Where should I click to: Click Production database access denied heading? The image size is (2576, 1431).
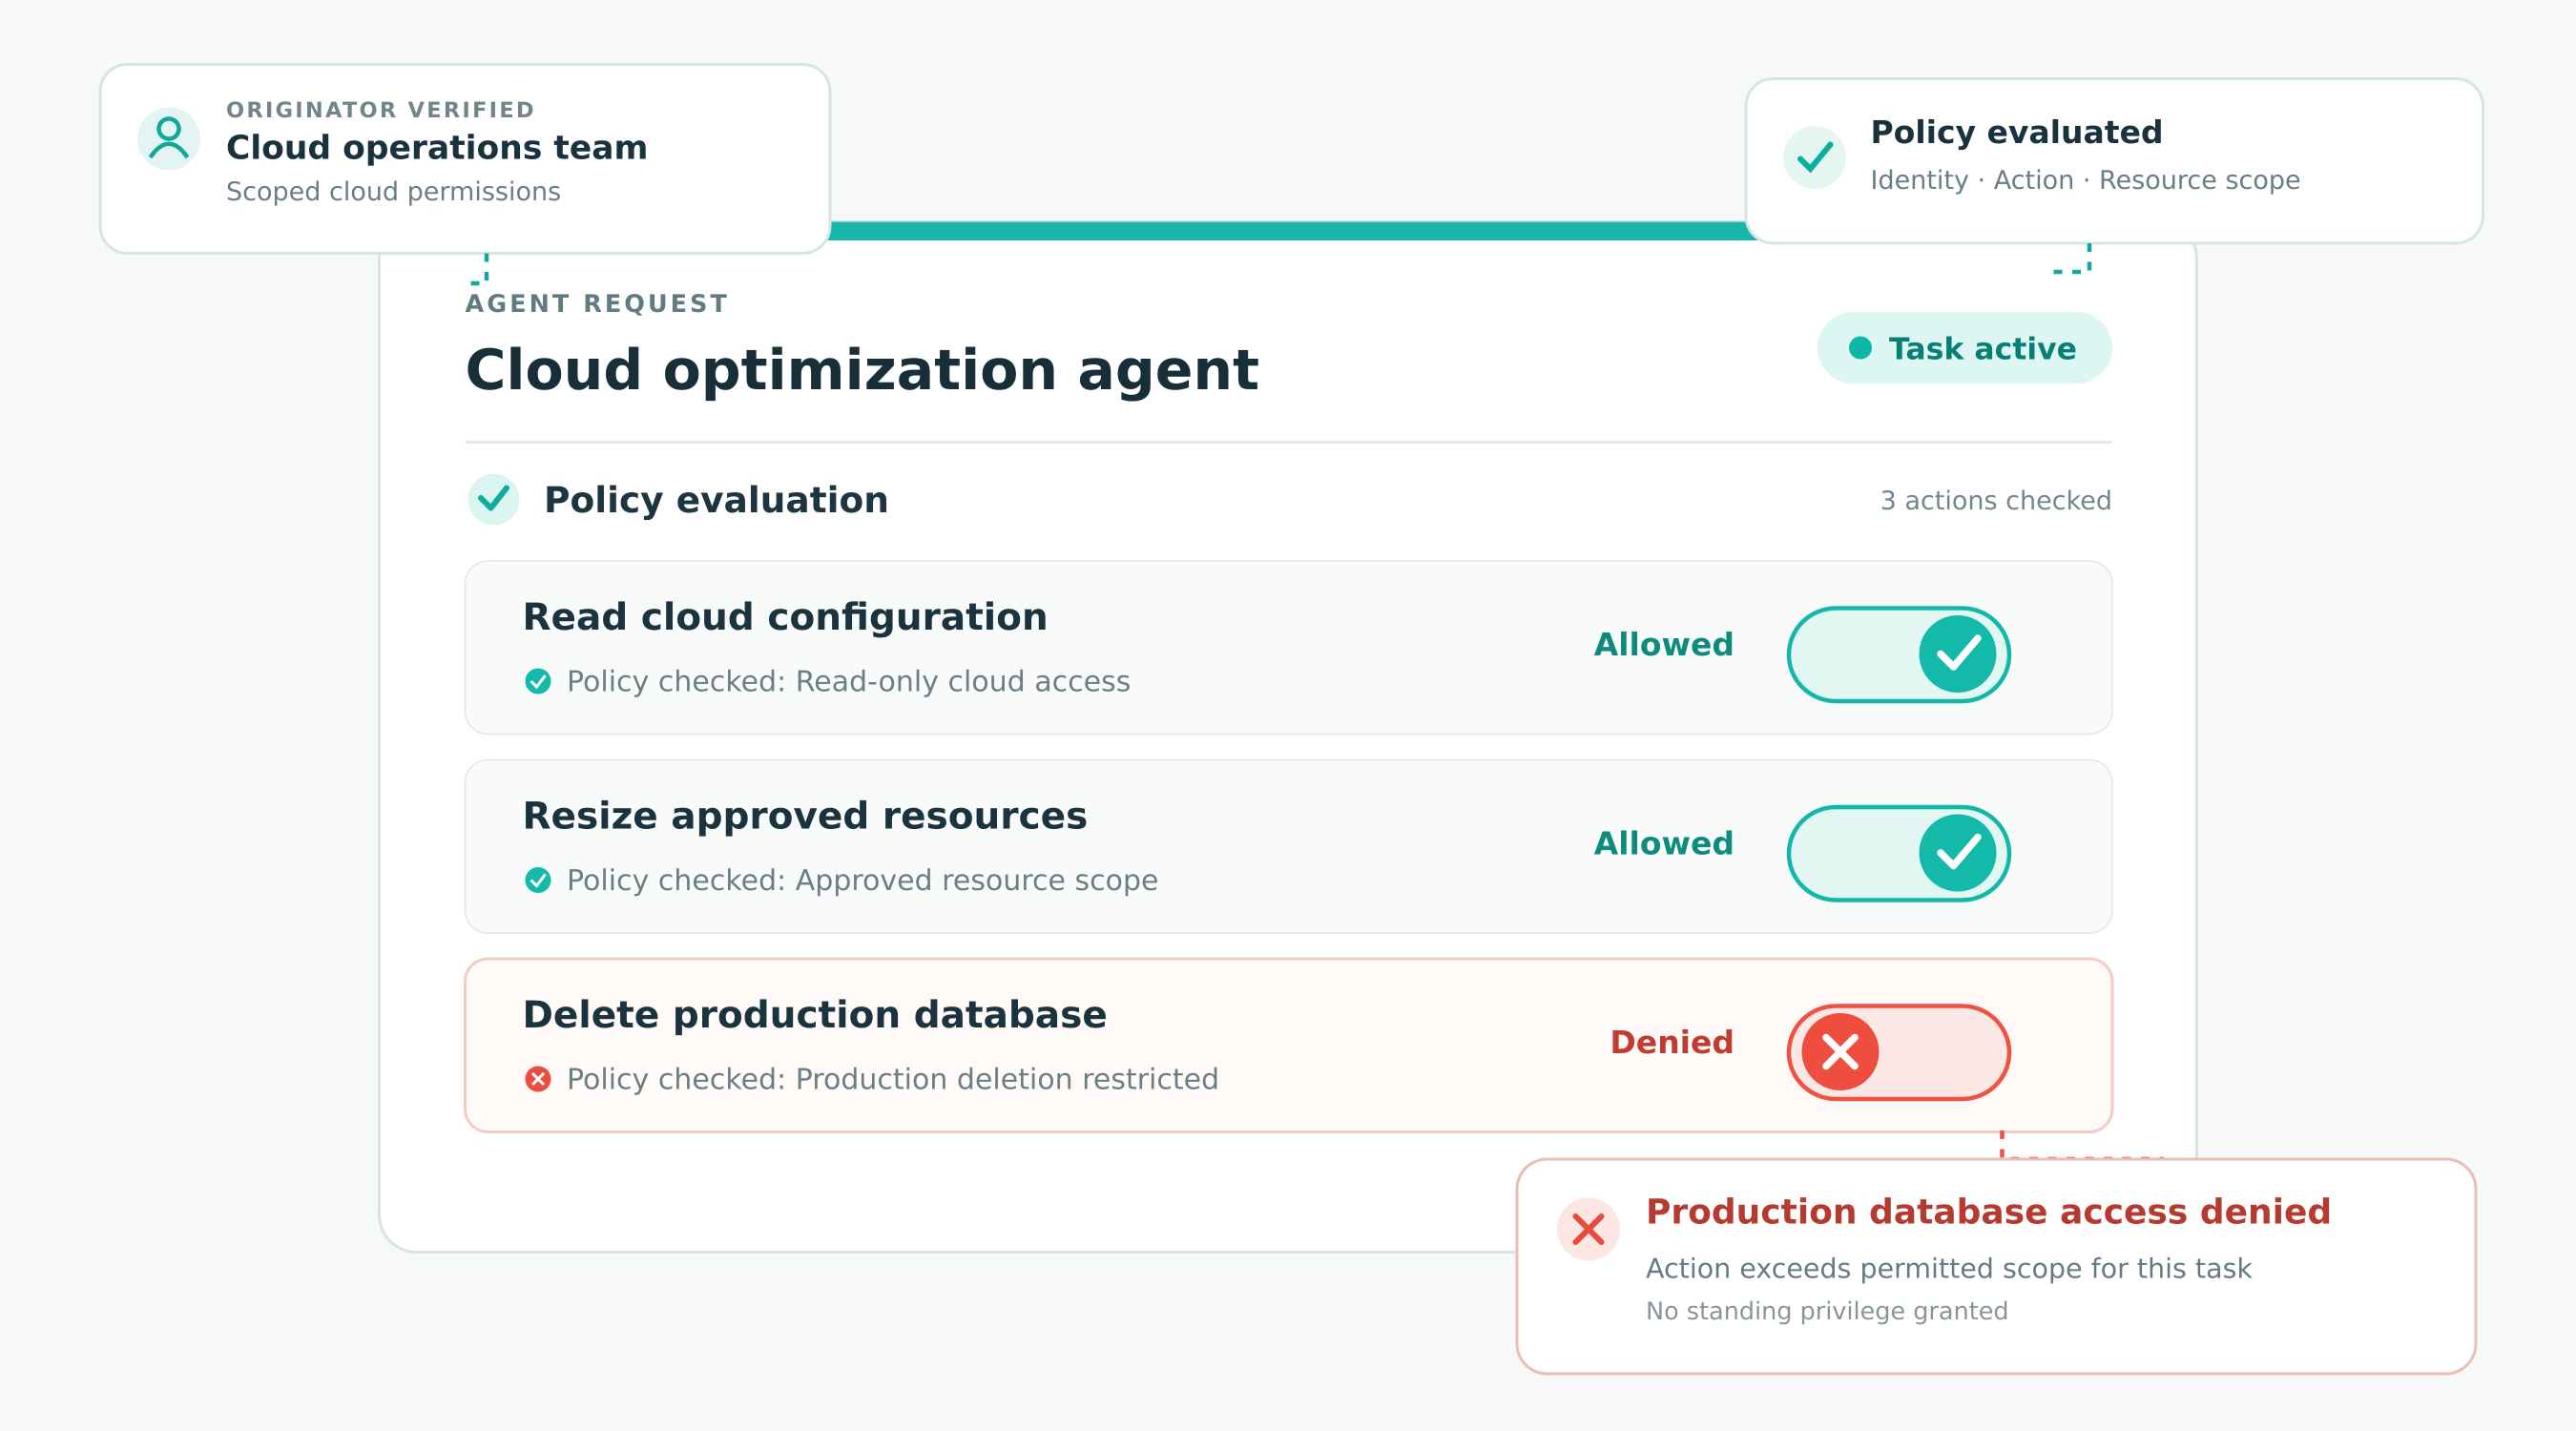1988,1211
